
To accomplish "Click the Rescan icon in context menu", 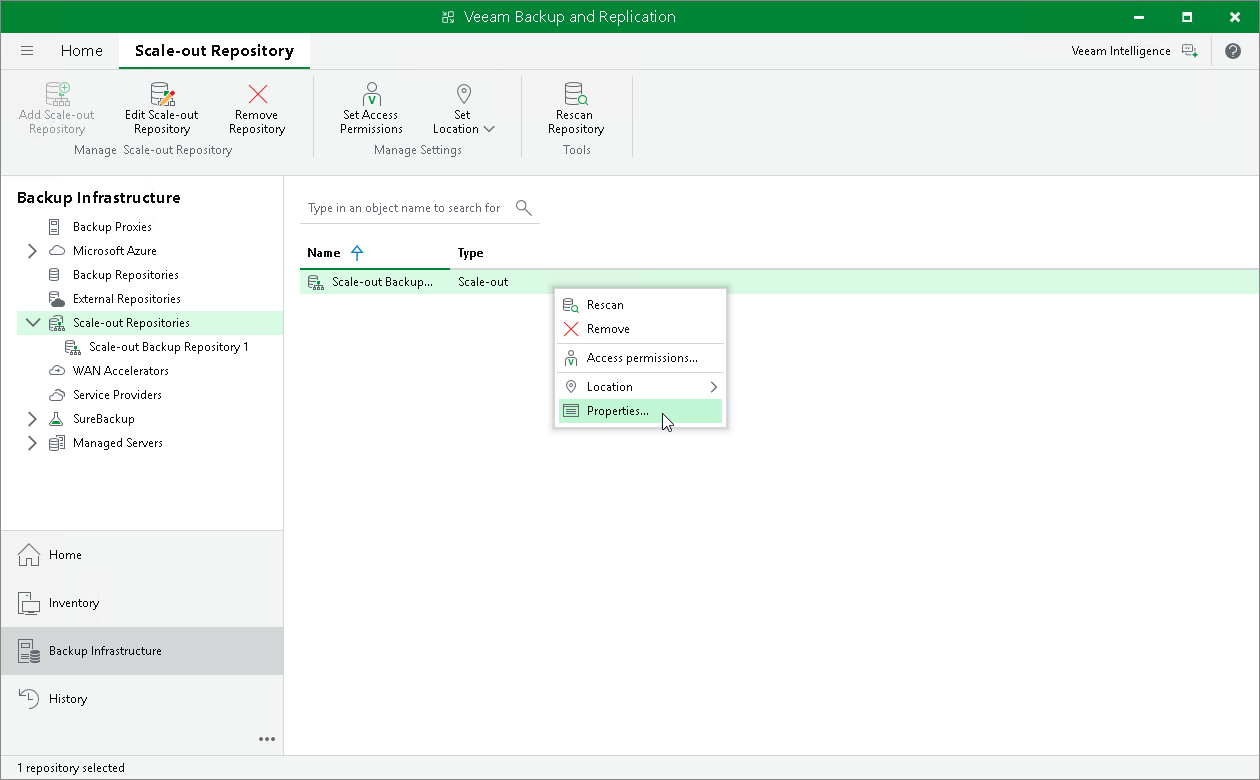I will point(571,305).
